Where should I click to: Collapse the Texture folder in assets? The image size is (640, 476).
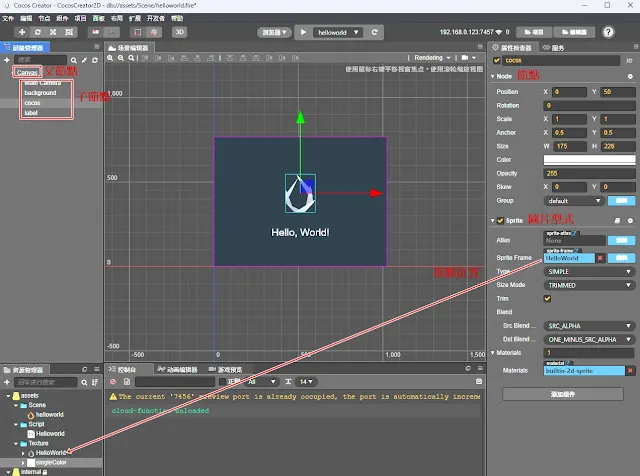coord(16,442)
